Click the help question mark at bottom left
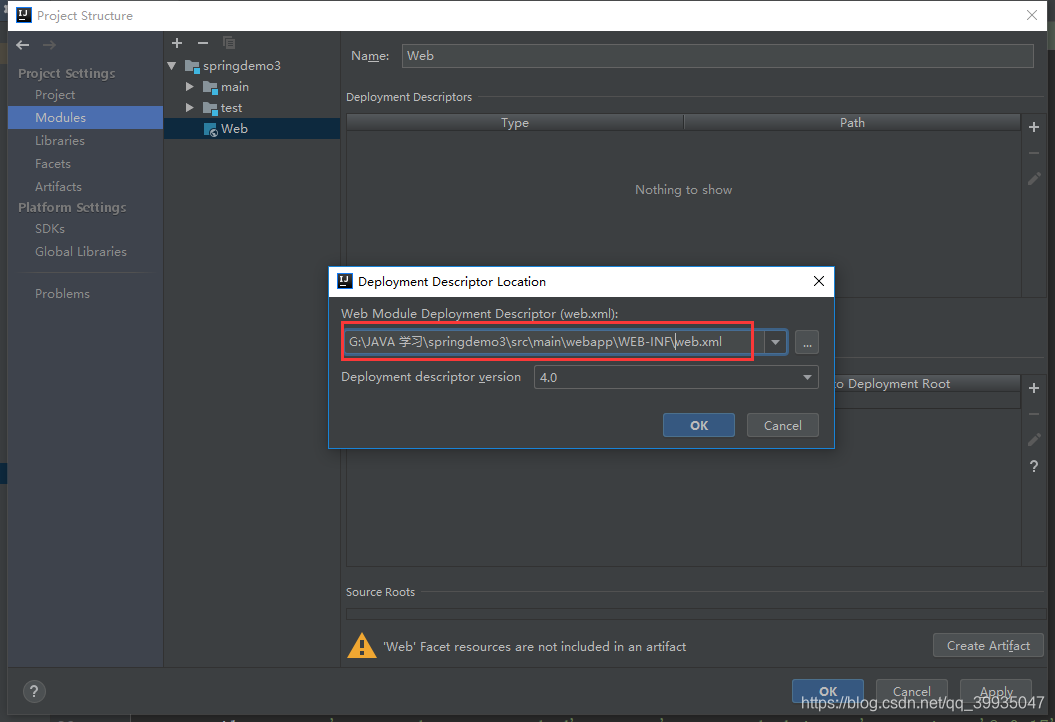Screen dimensions: 1055x722 point(34,691)
